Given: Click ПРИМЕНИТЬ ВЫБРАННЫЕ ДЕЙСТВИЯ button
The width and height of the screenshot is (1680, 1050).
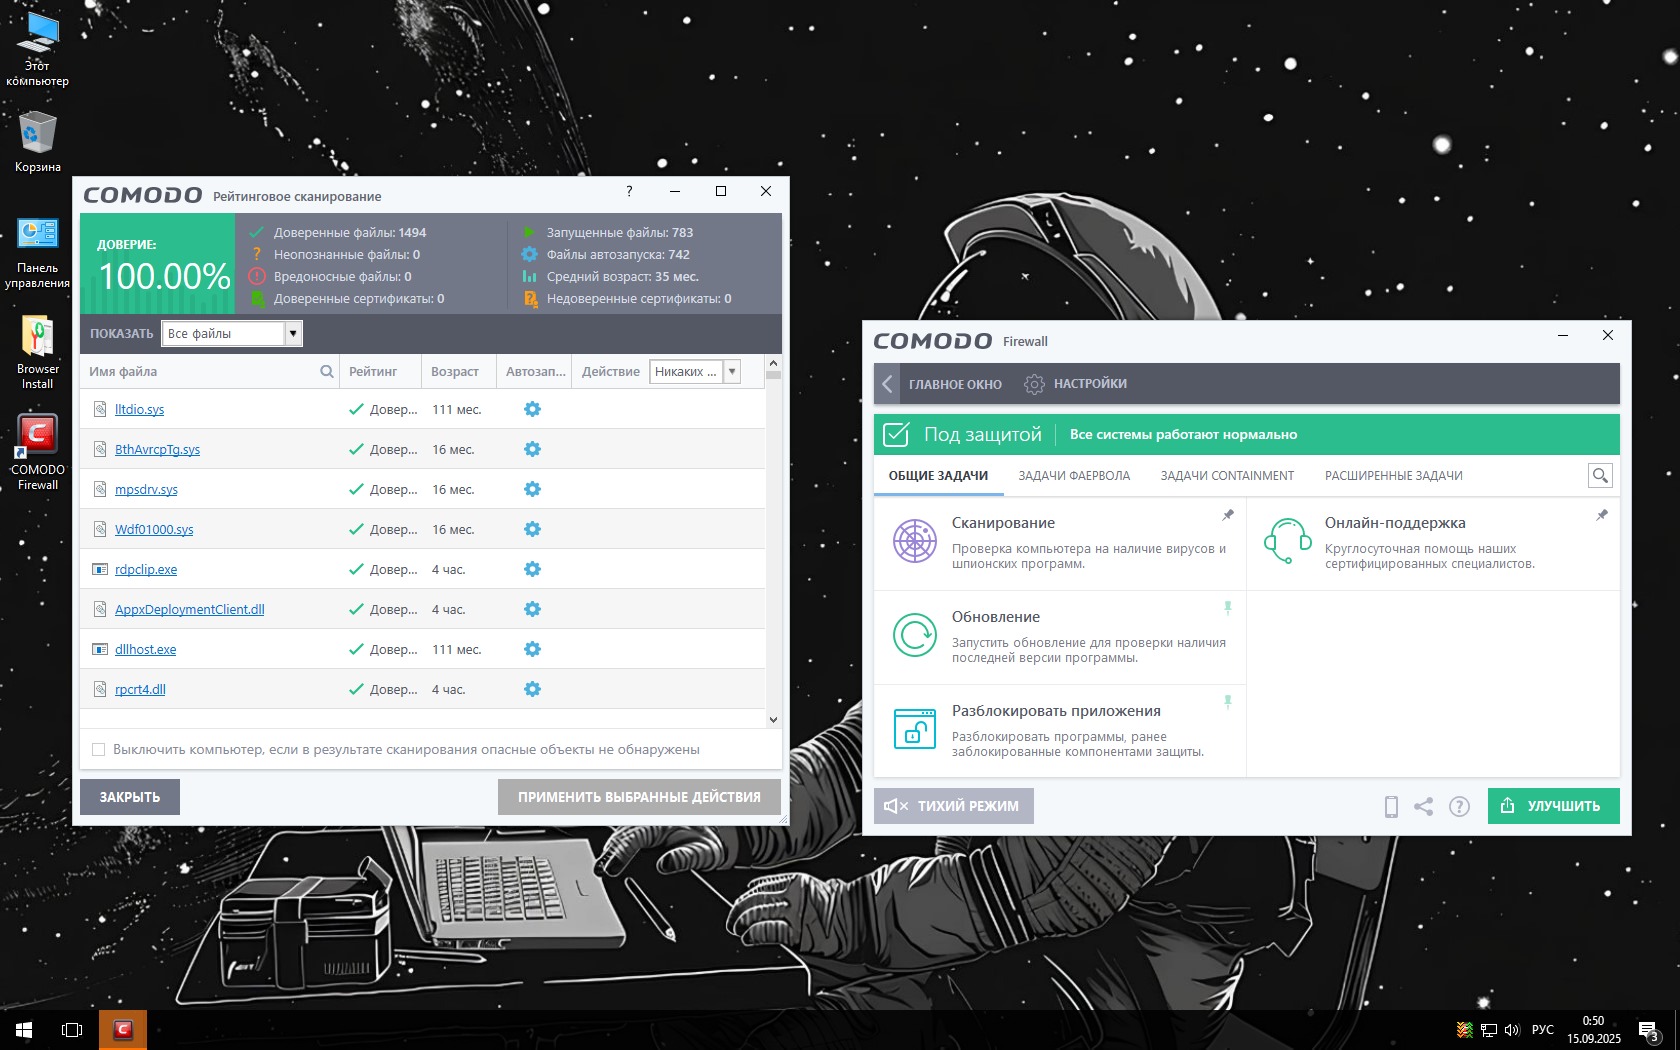Looking at the screenshot, I should click(639, 797).
